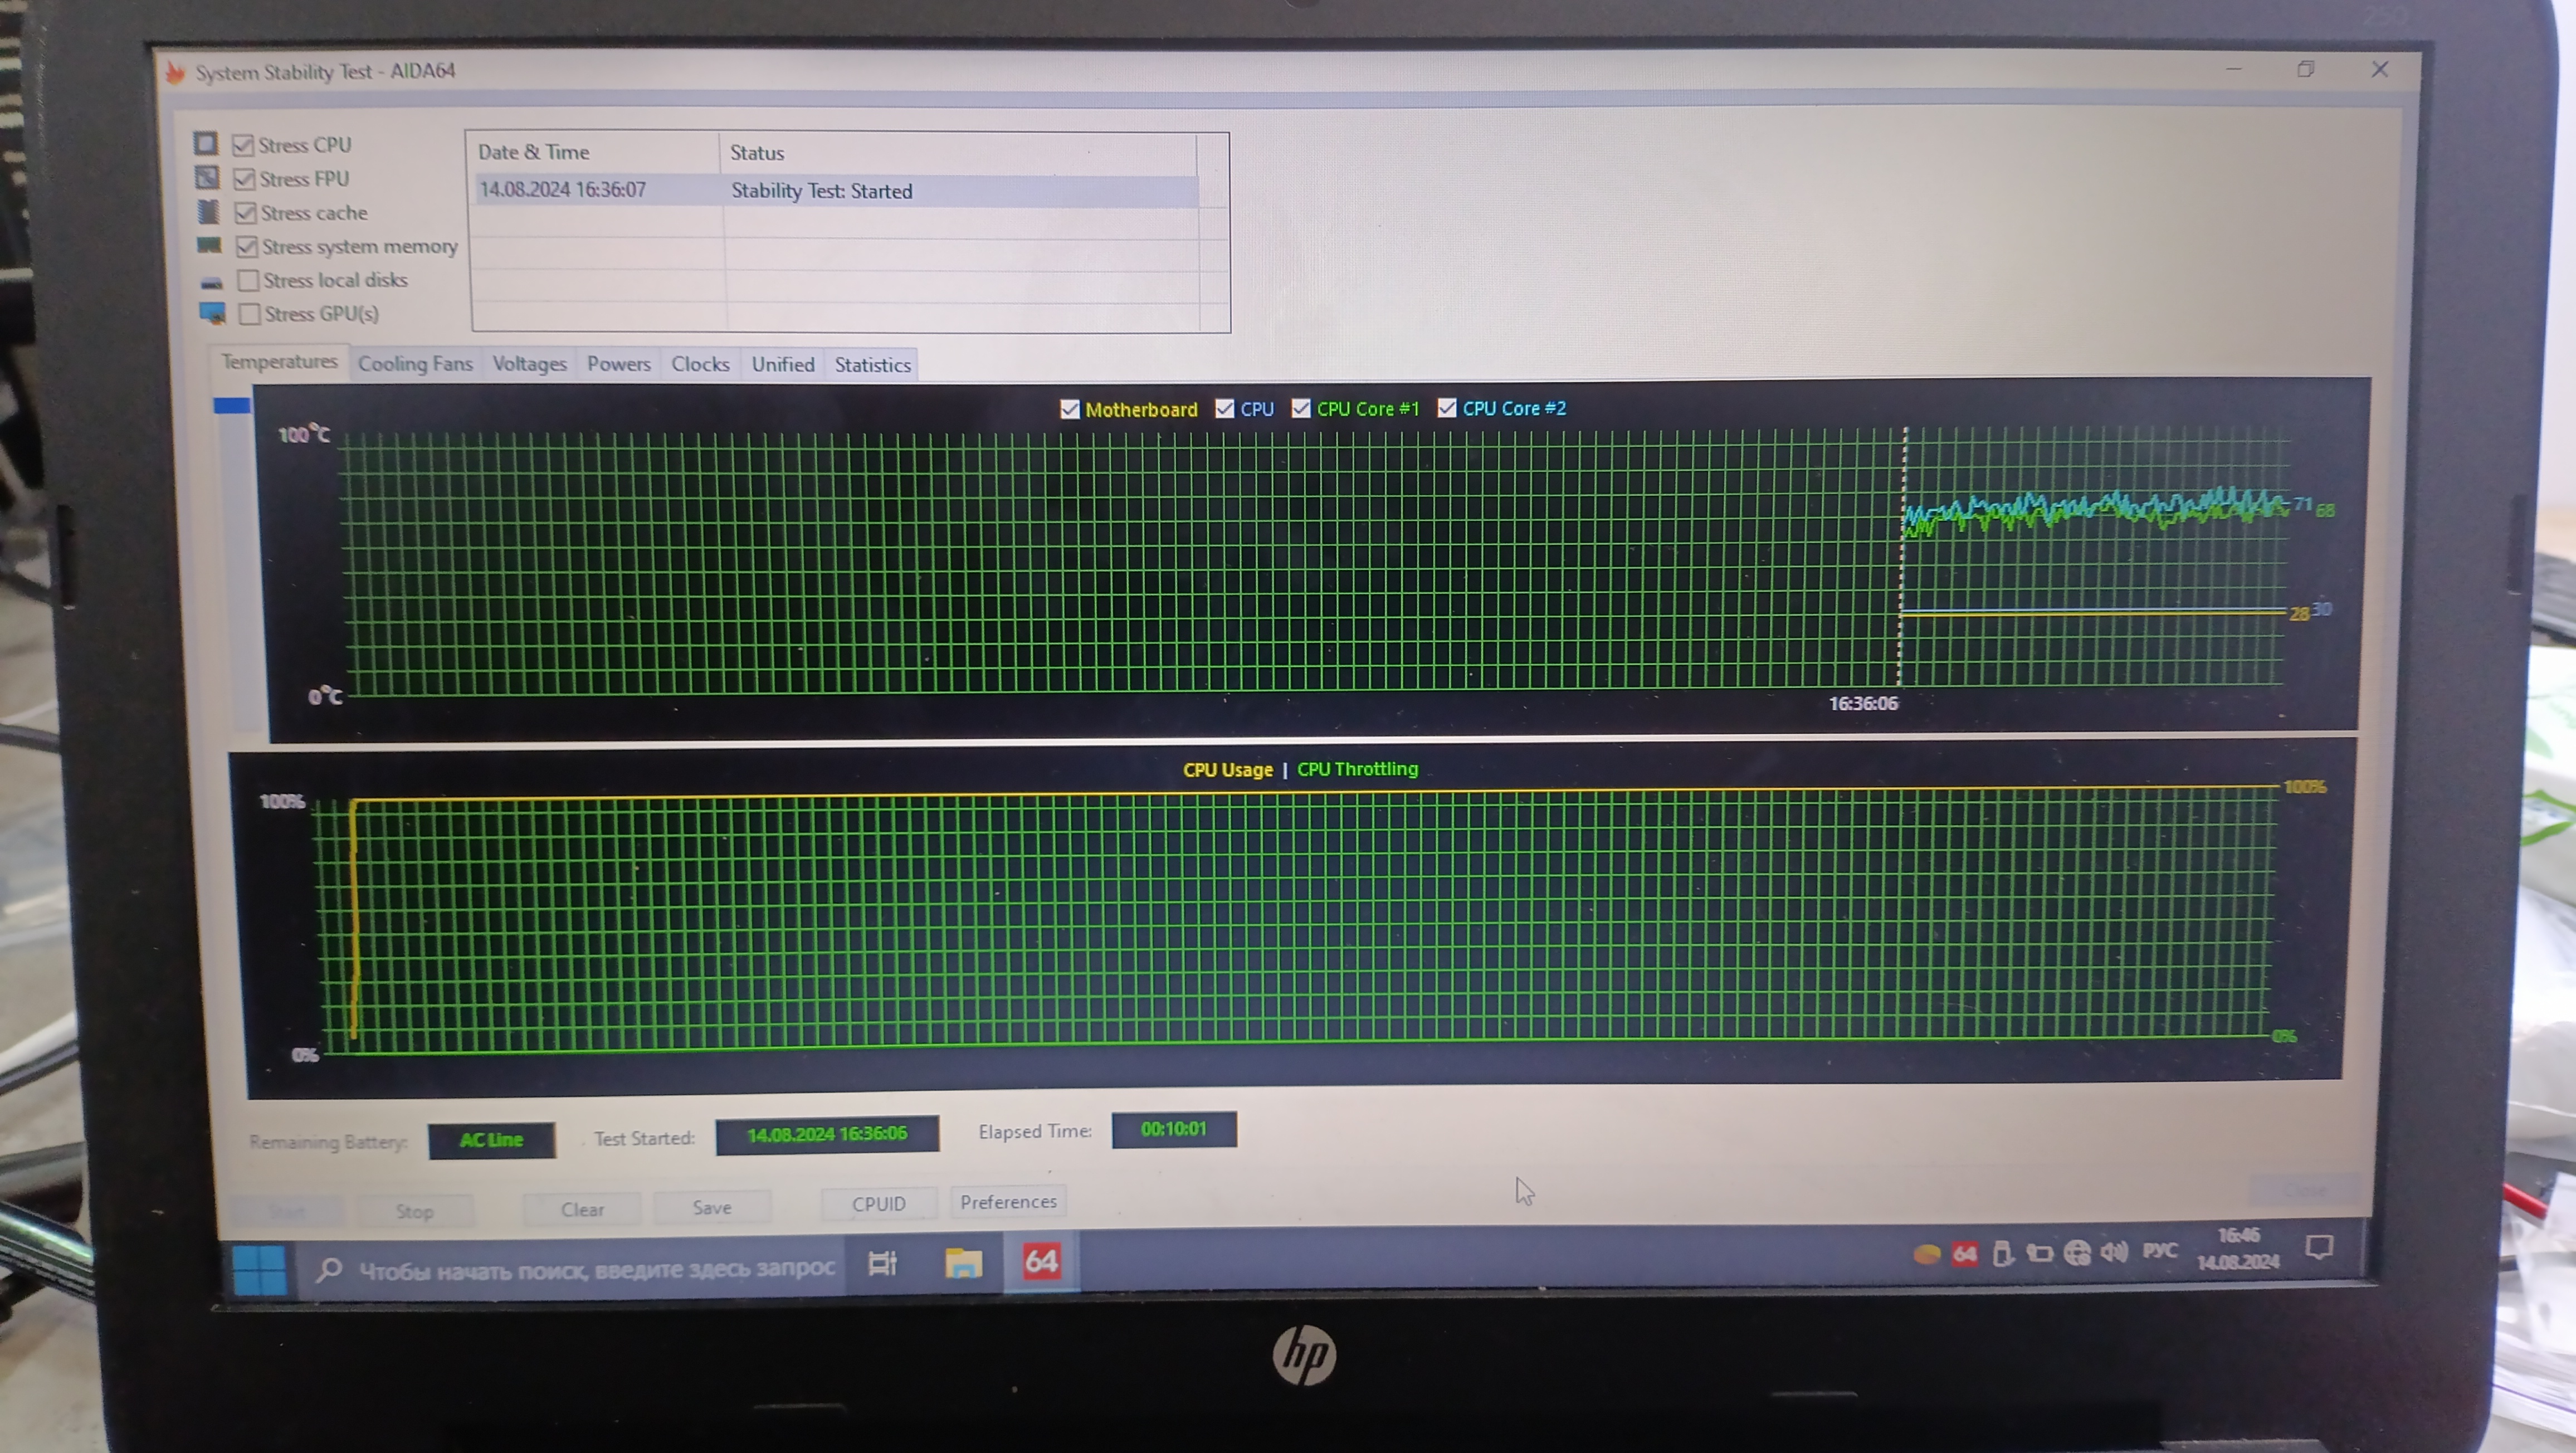The image size is (2576, 1453).
Task: Click the volume speaker tray icon
Action: [2114, 1251]
